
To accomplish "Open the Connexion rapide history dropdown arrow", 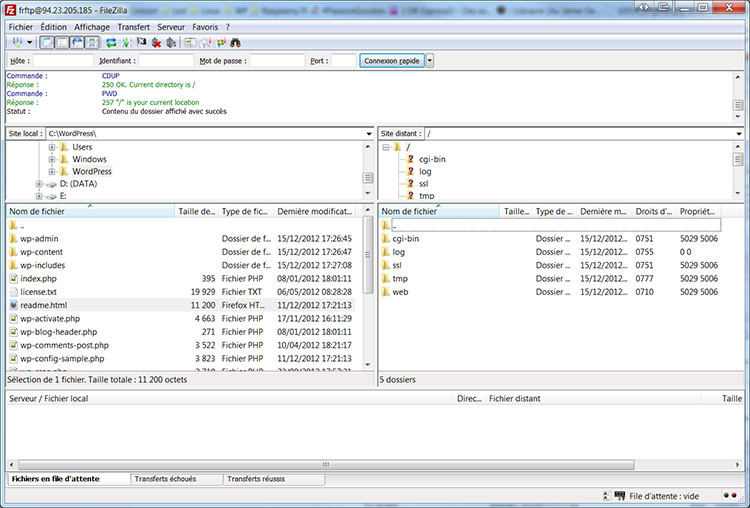I will (430, 61).
